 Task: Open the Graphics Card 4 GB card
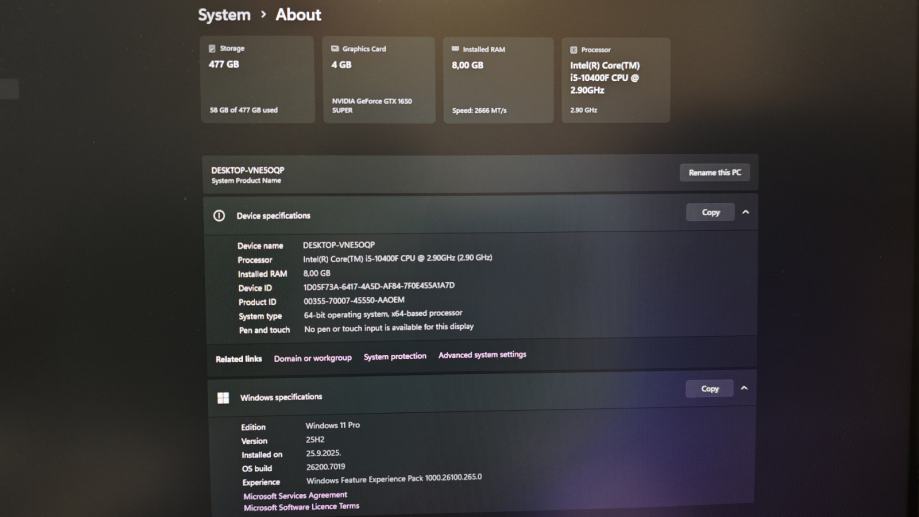(379, 80)
